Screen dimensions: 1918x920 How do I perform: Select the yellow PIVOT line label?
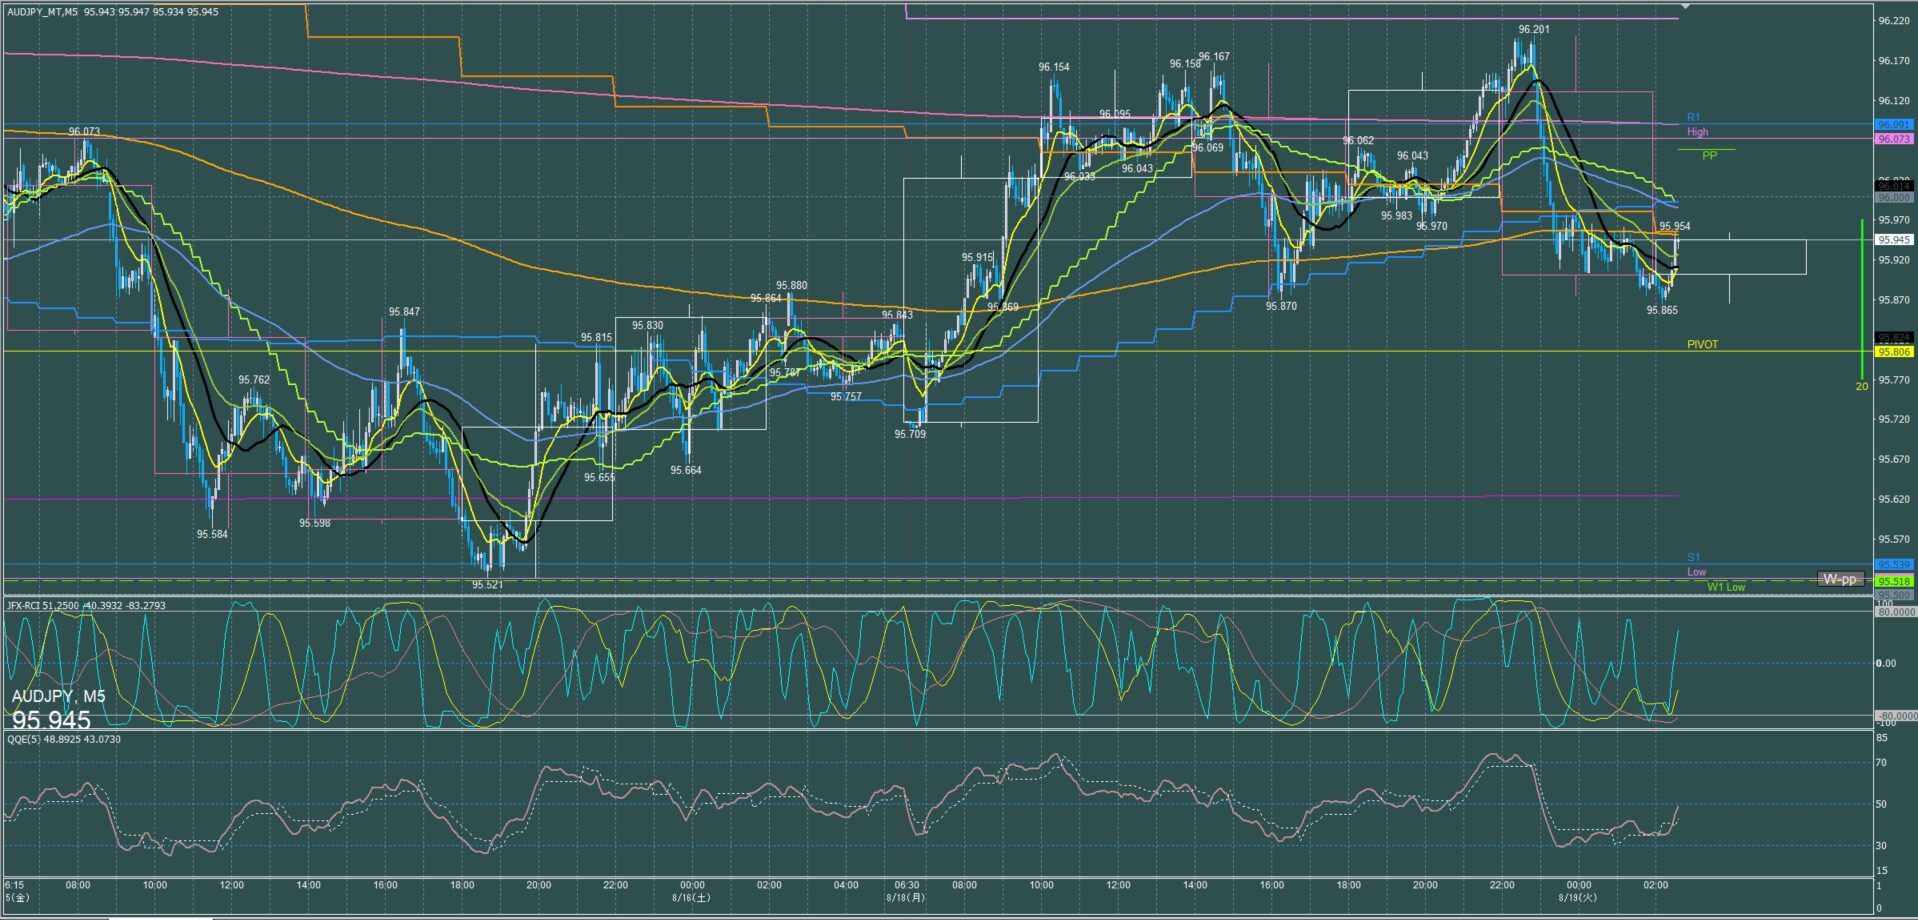pyautogui.click(x=1702, y=345)
